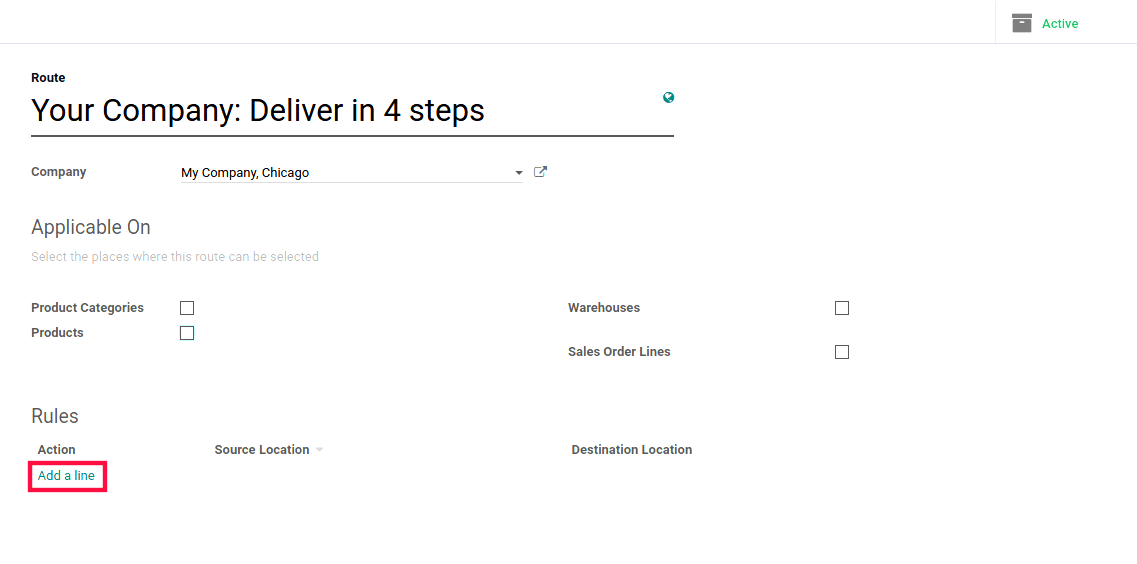
Task: Click the Company label
Action: click(x=59, y=172)
